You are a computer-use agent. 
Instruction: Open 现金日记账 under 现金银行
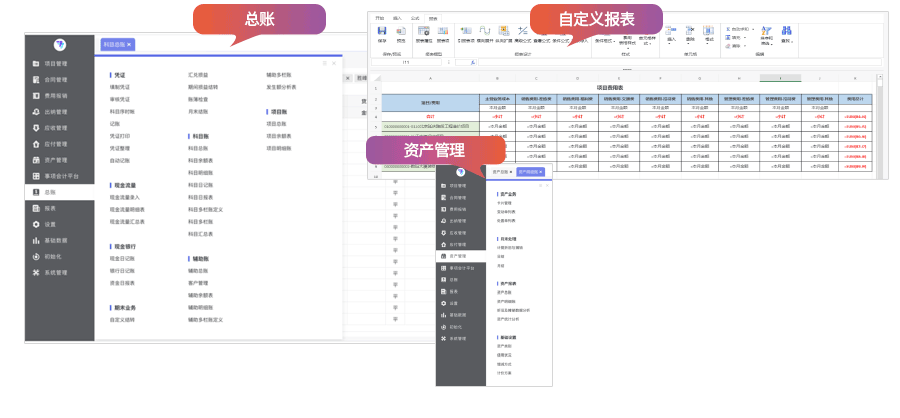tap(122, 259)
